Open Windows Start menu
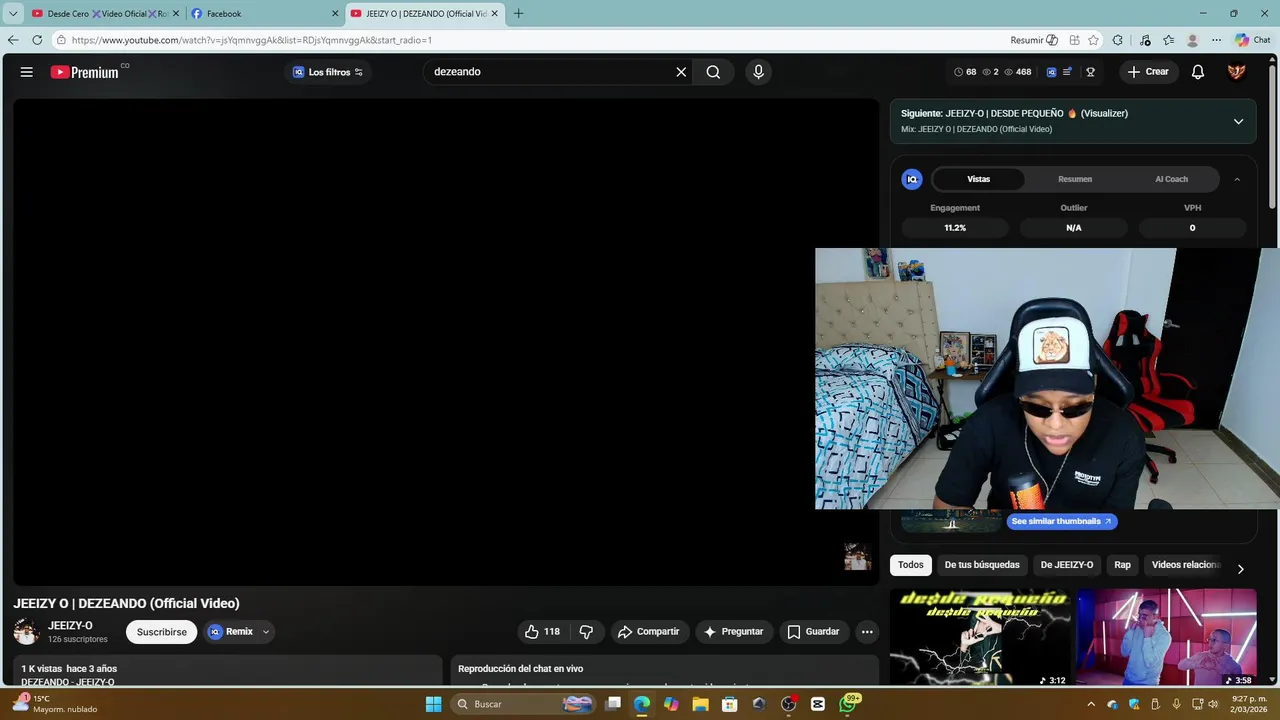This screenshot has width=1280, height=720. [433, 704]
